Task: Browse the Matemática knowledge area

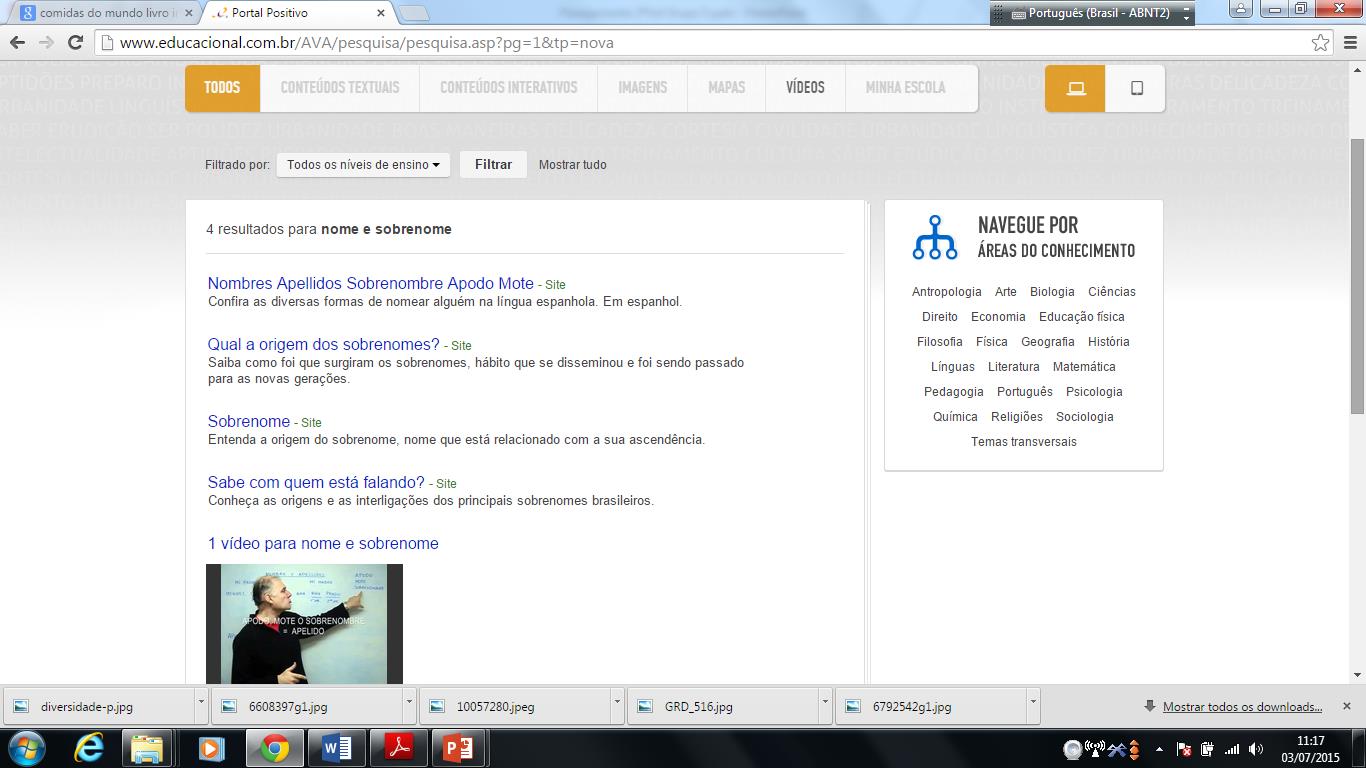Action: pos(1084,367)
